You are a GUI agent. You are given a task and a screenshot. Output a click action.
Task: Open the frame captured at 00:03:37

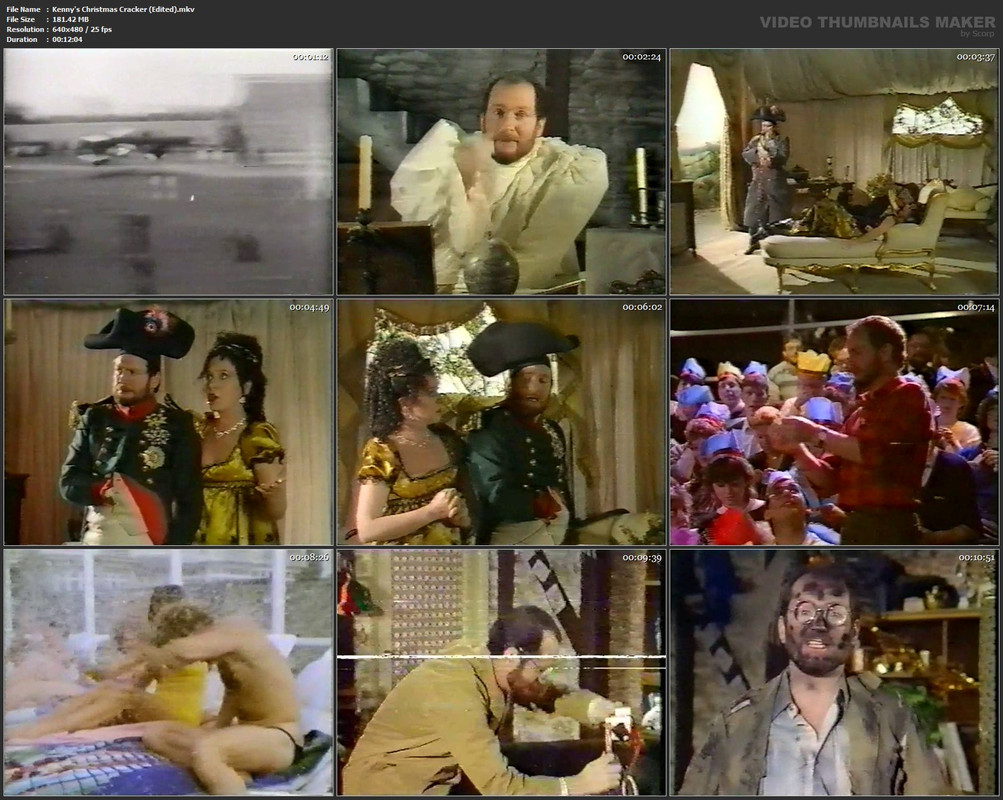click(835, 171)
